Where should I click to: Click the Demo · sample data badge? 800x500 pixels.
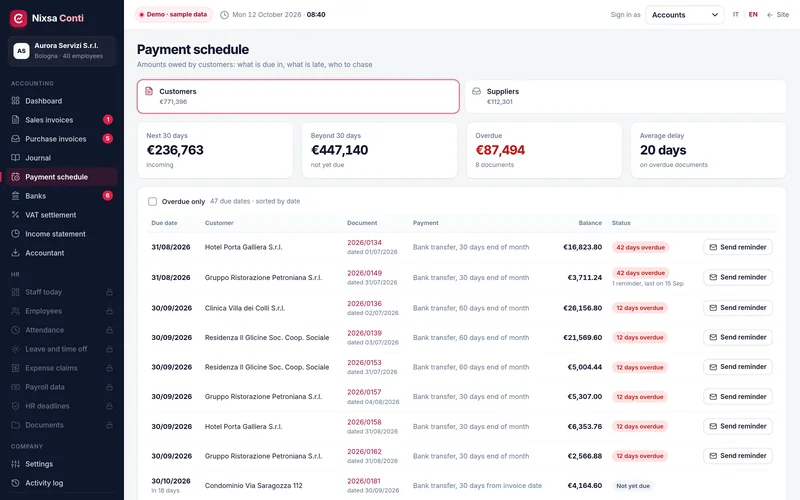point(173,15)
